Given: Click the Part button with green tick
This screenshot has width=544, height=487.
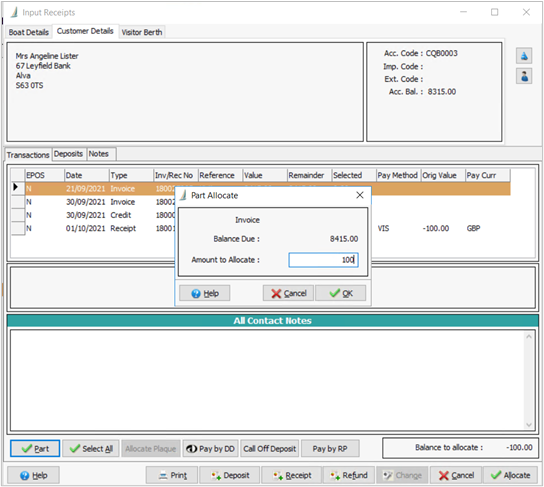Looking at the screenshot, I should pos(35,448).
